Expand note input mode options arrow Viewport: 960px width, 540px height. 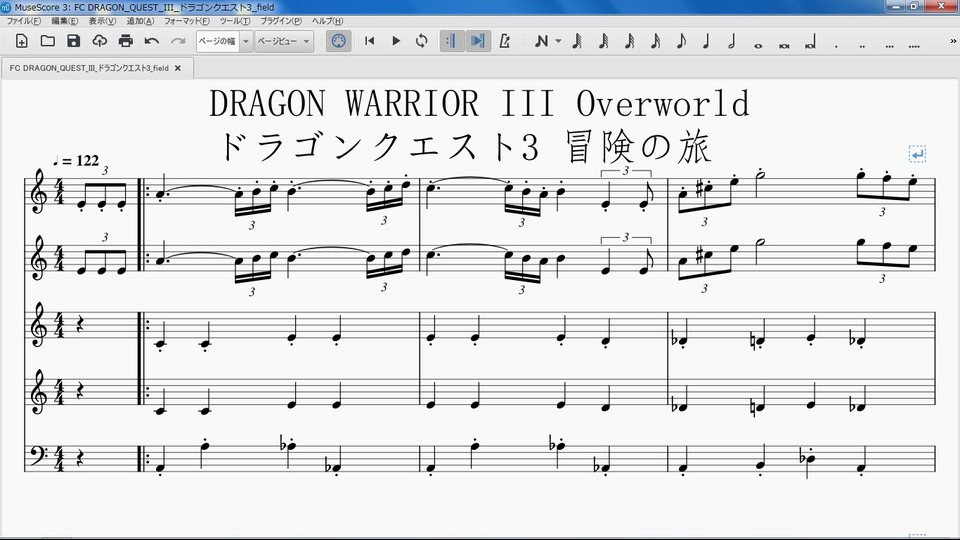(558, 41)
